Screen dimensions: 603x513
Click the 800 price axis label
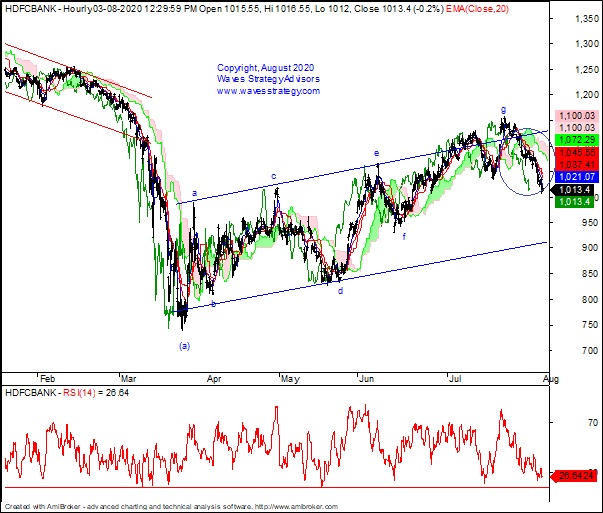(x=591, y=299)
